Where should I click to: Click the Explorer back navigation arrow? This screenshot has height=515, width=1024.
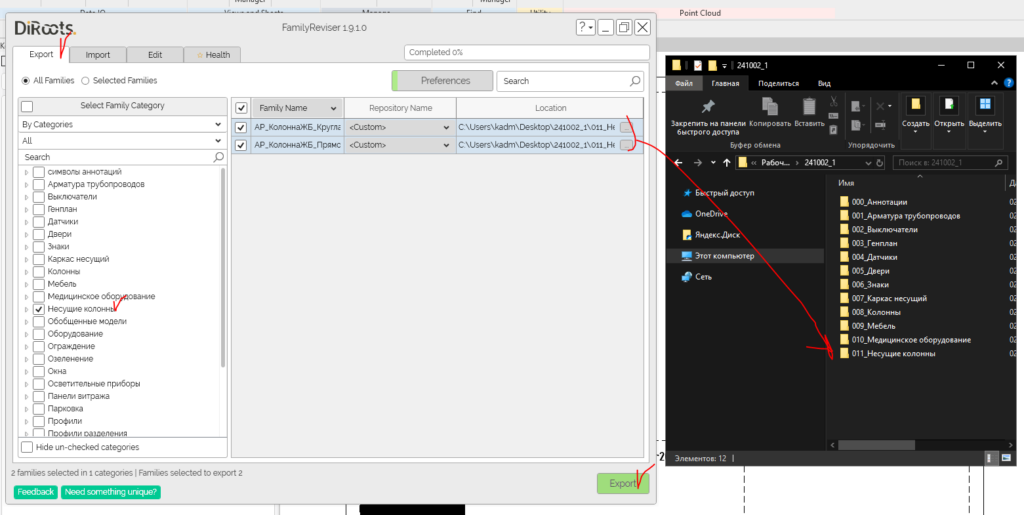(x=678, y=162)
